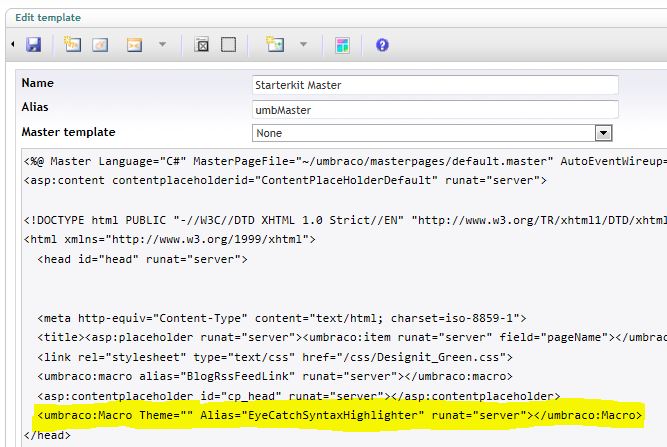Click the html xmlns code line

click(x=169, y=239)
